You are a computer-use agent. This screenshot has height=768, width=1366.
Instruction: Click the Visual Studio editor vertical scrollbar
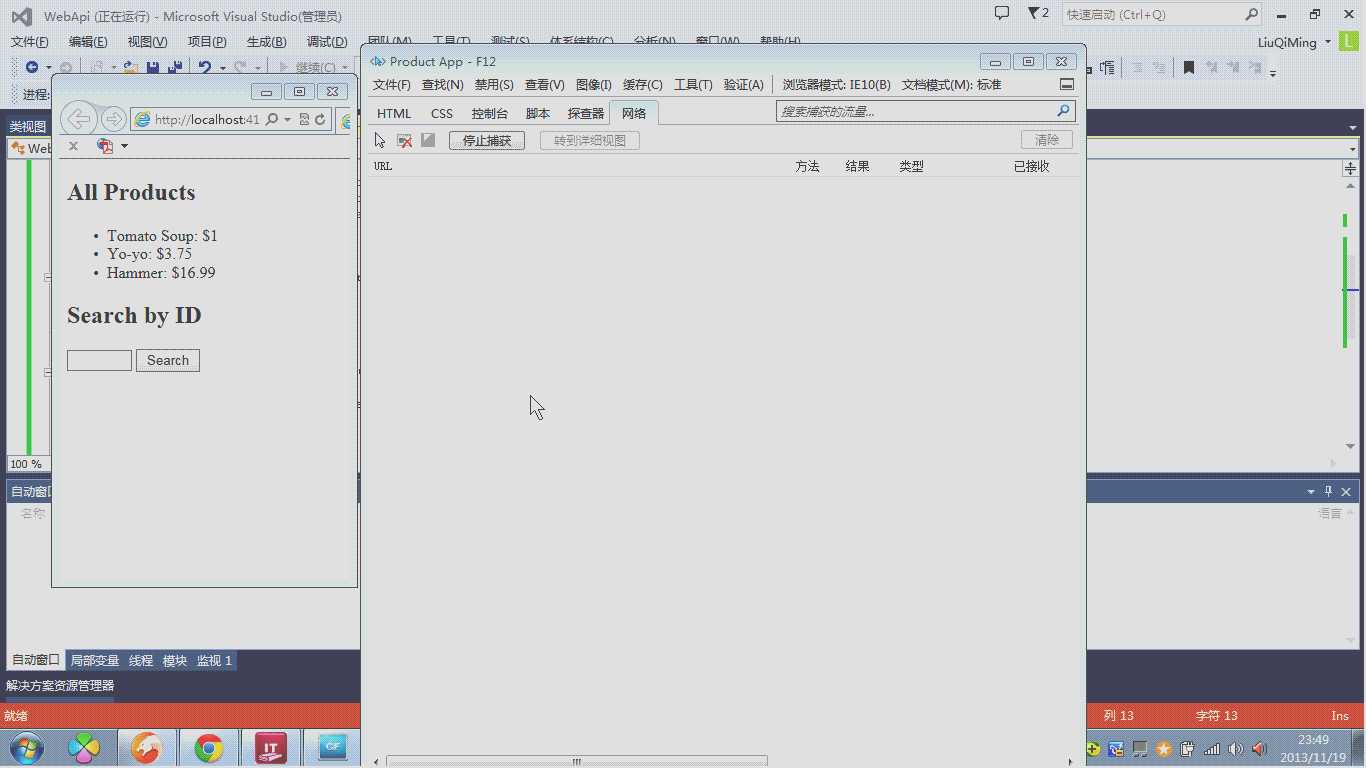pyautogui.click(x=1351, y=315)
